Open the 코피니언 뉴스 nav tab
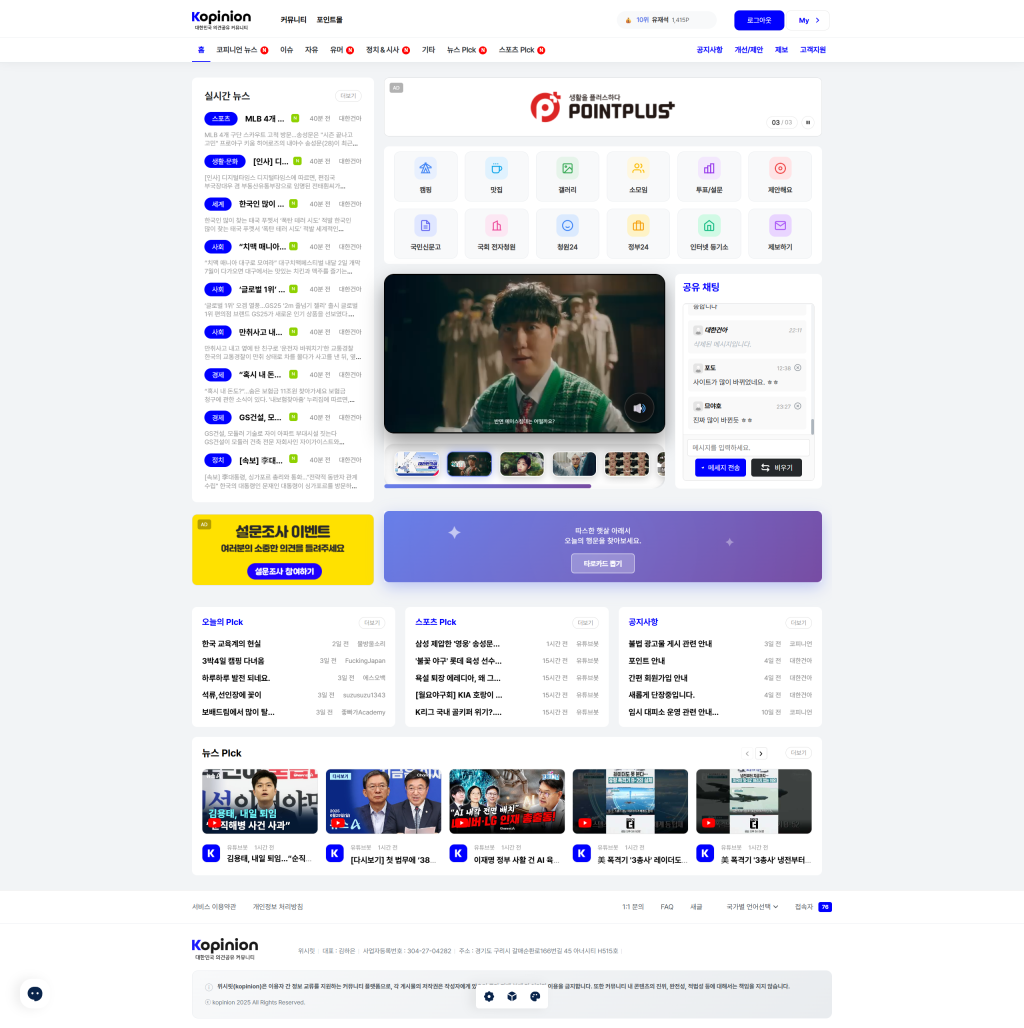1024x1028 pixels. pos(242,50)
